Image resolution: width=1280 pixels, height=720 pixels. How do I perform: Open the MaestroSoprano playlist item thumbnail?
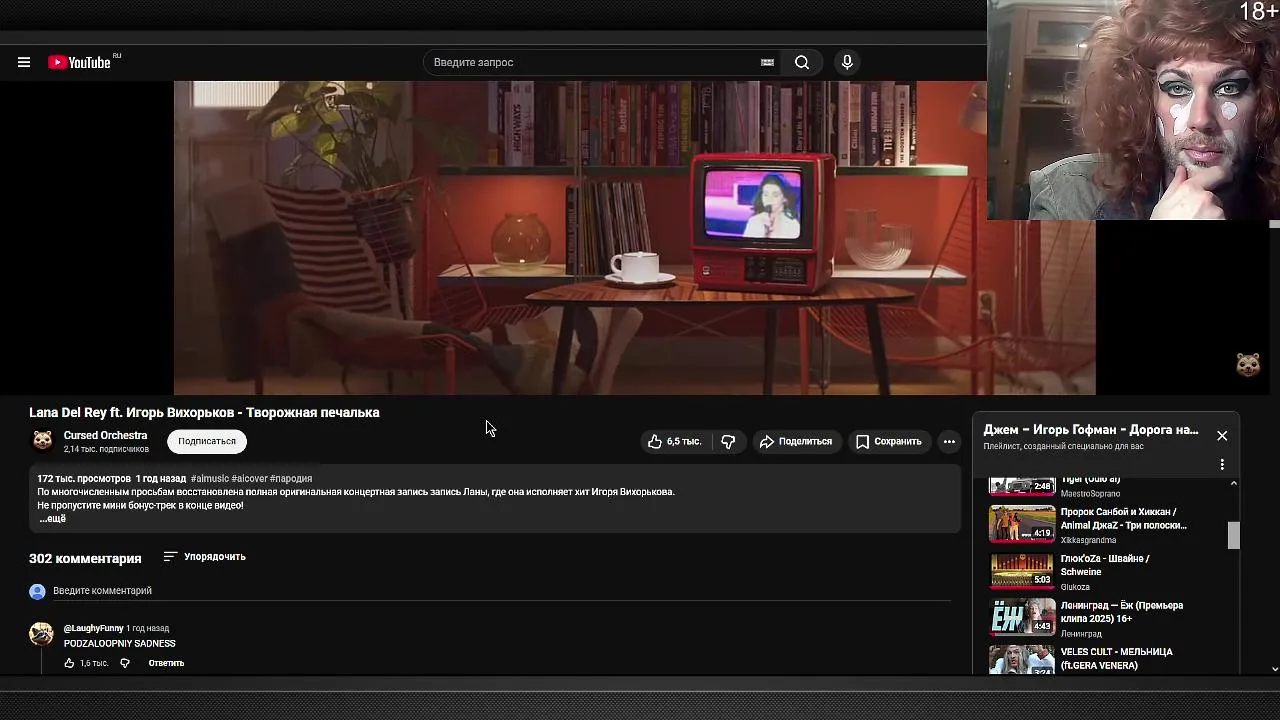[1022, 487]
